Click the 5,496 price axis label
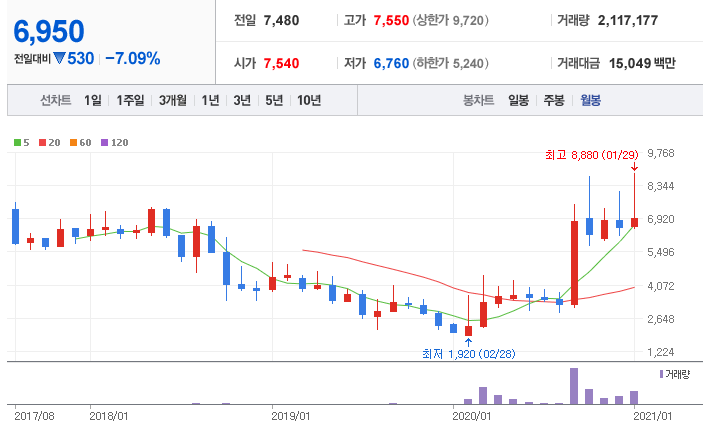The image size is (703, 437). [661, 252]
